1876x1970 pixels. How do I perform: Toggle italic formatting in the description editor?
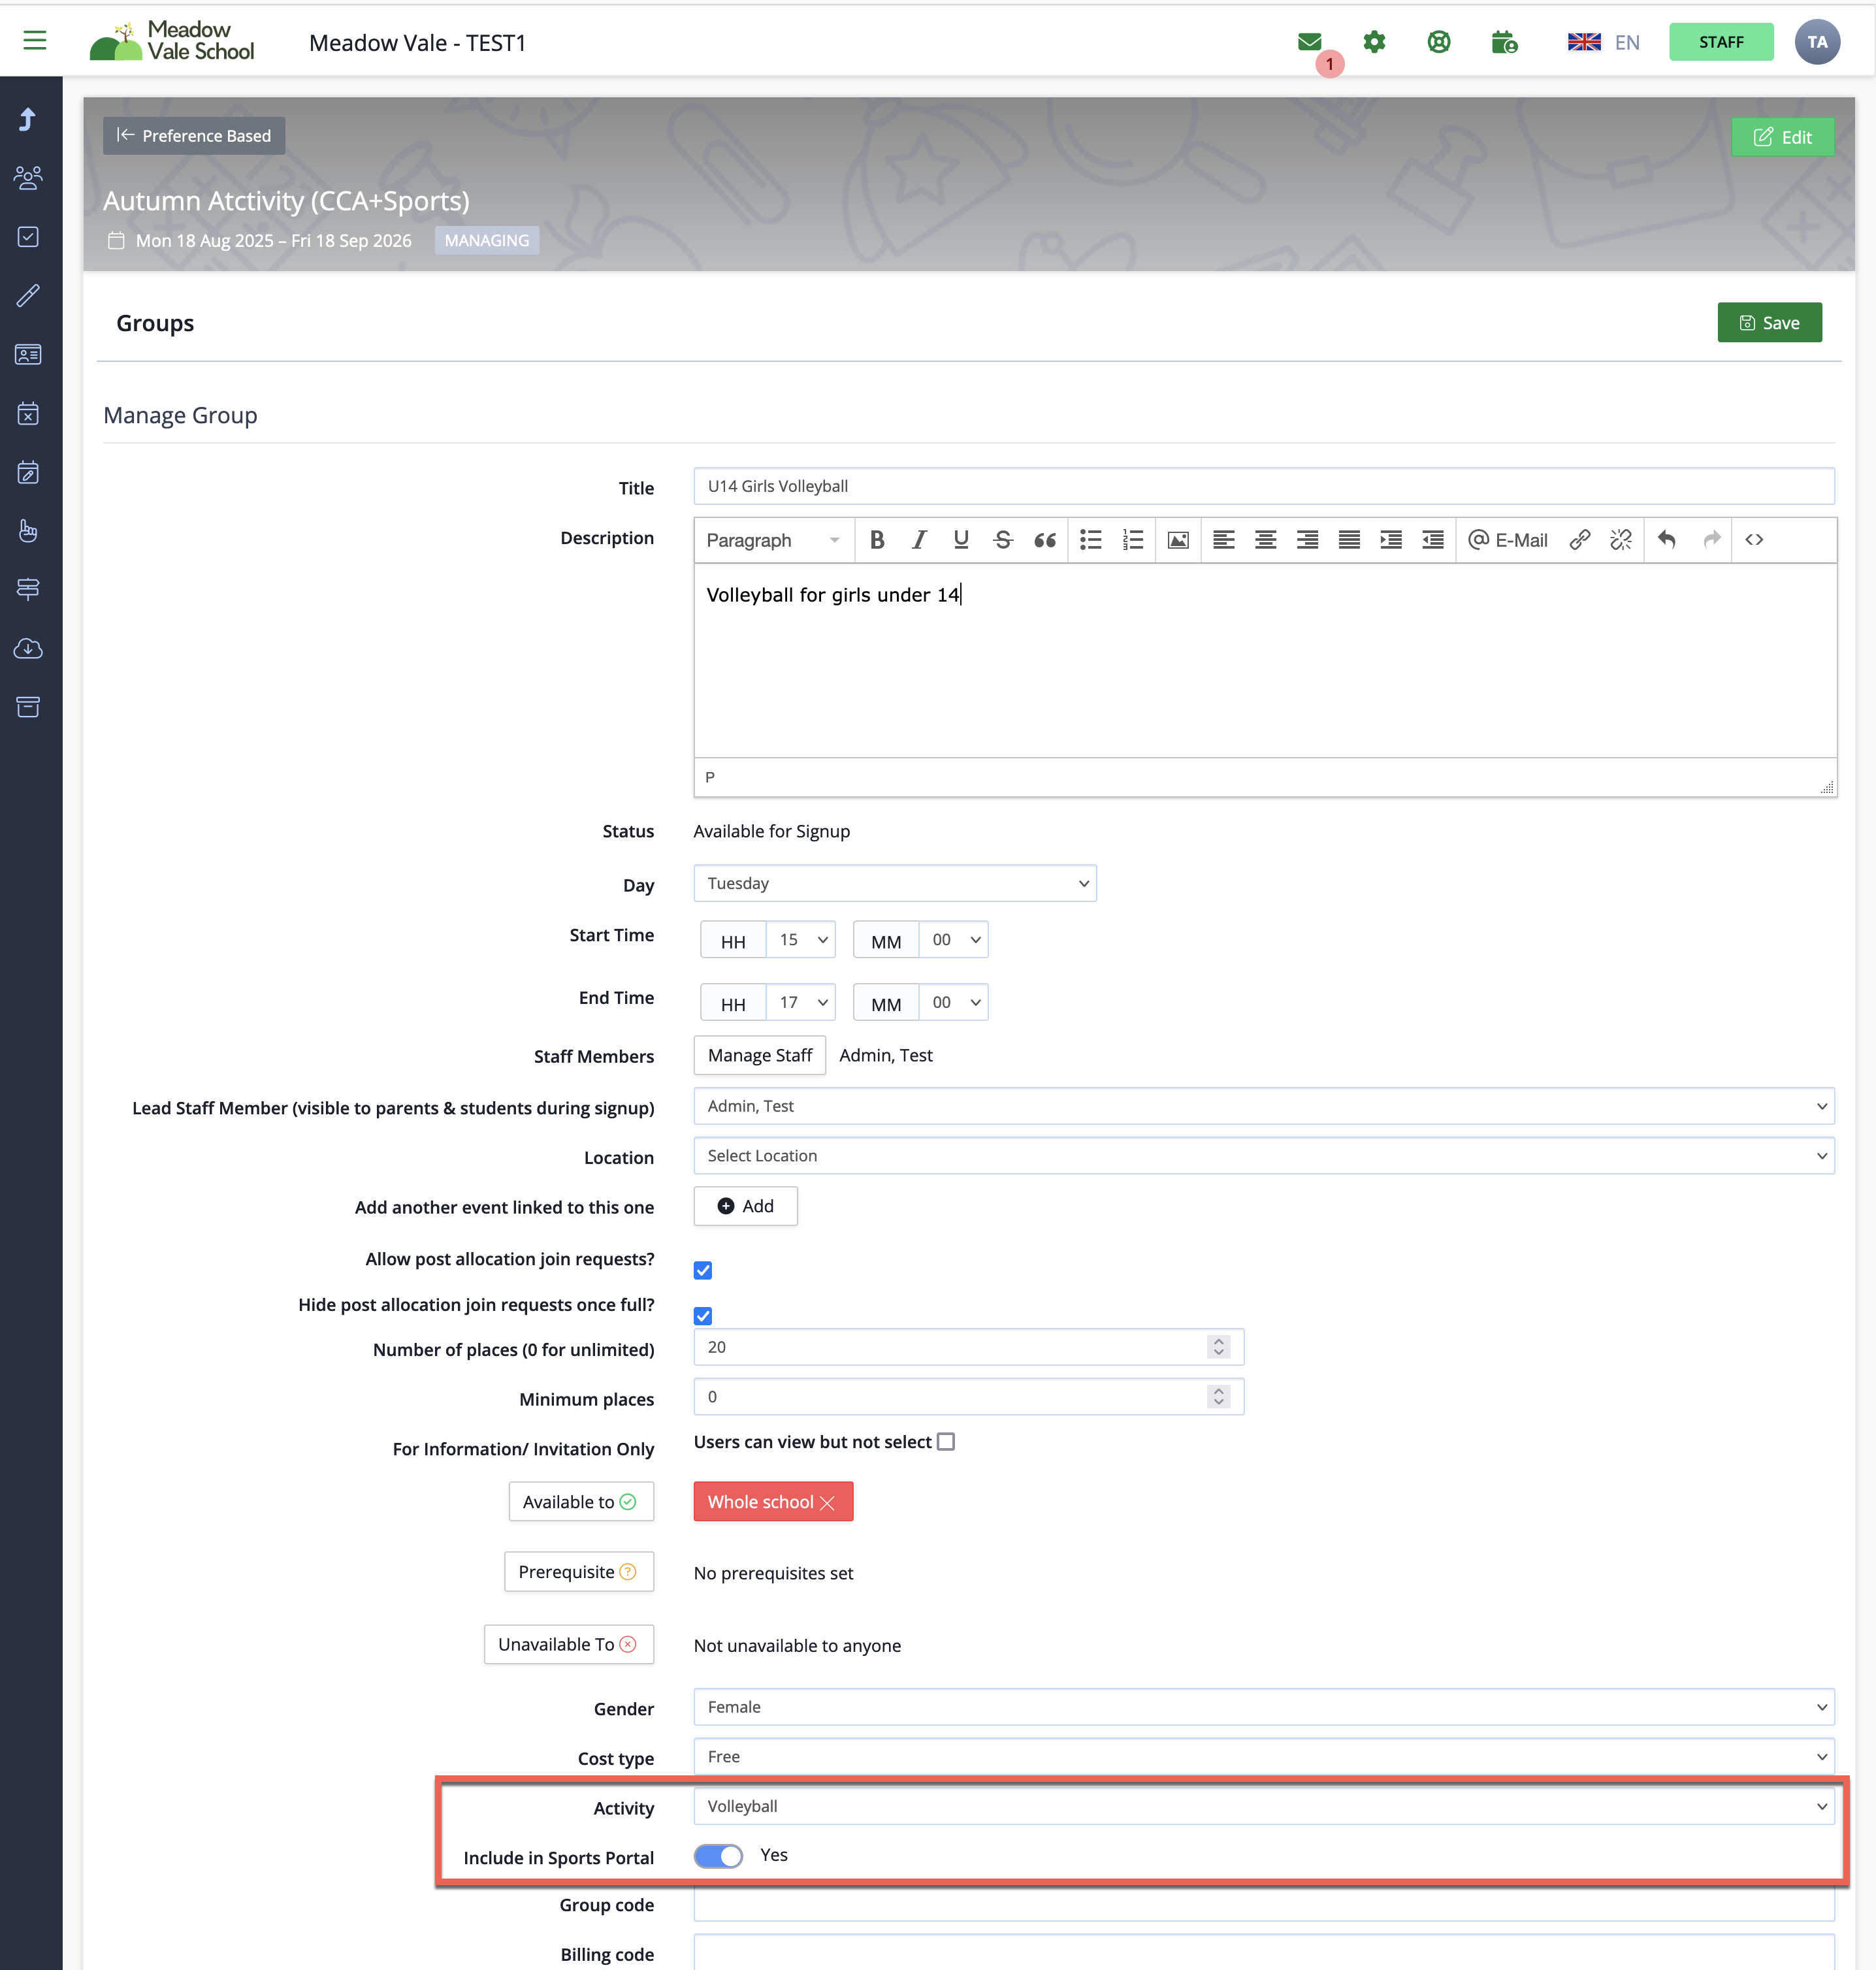point(919,540)
